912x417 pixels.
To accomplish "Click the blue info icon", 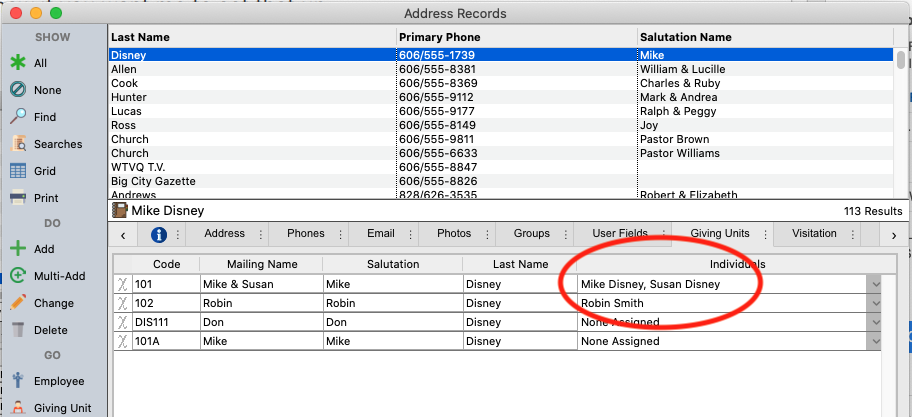I will click(158, 234).
